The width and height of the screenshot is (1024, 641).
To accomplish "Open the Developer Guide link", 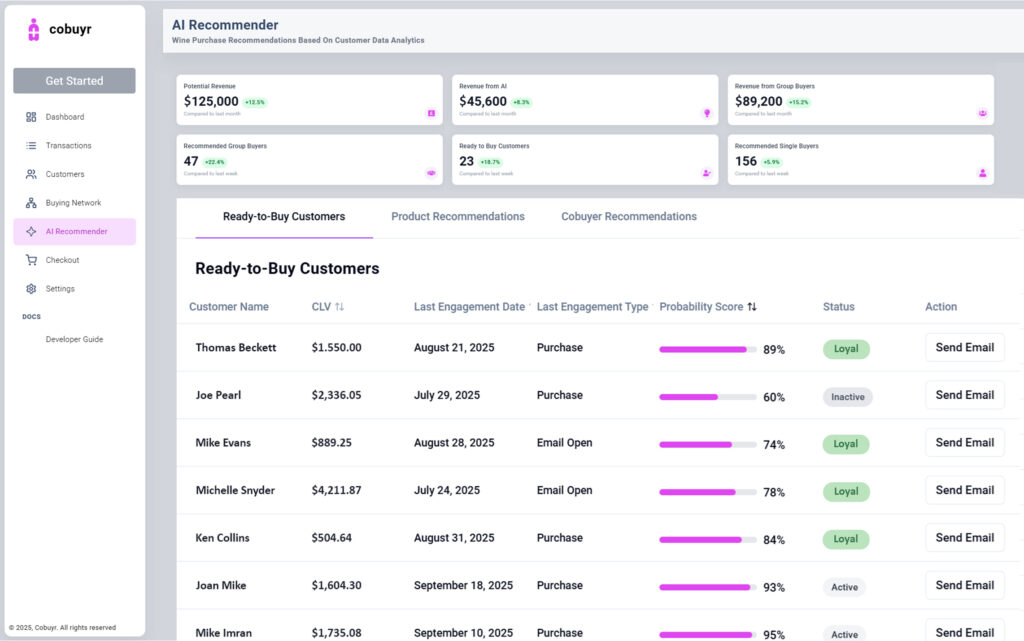I will pos(74,339).
